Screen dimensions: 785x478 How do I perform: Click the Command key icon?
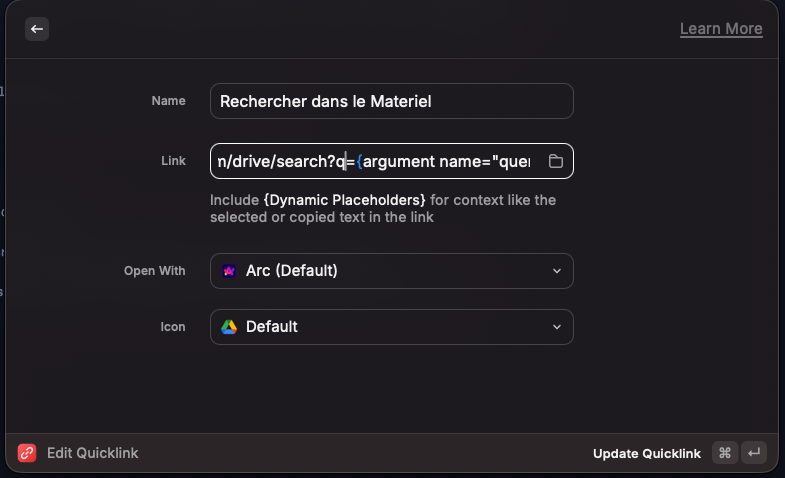[725, 453]
